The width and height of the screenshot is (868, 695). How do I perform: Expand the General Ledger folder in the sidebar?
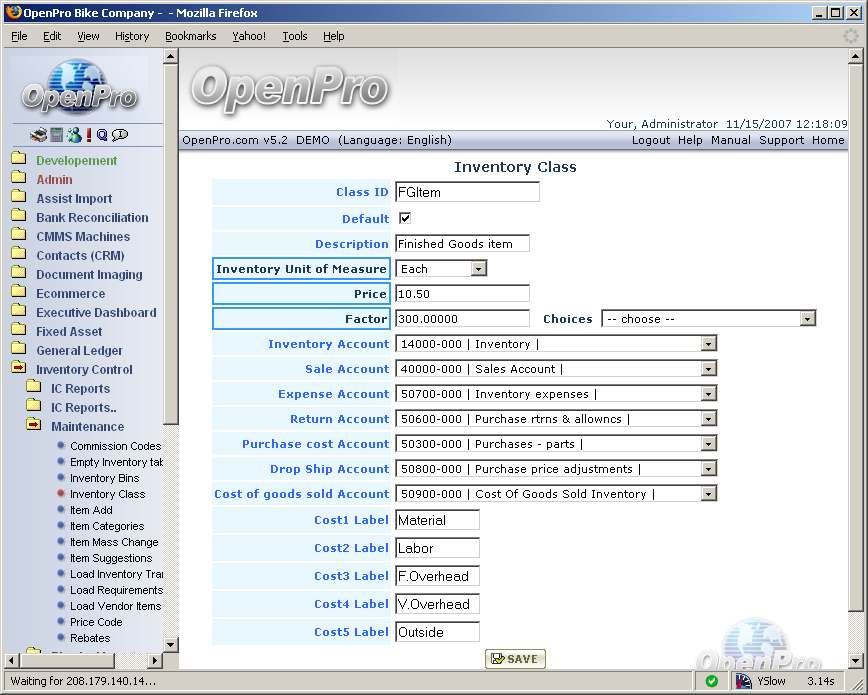(x=79, y=351)
